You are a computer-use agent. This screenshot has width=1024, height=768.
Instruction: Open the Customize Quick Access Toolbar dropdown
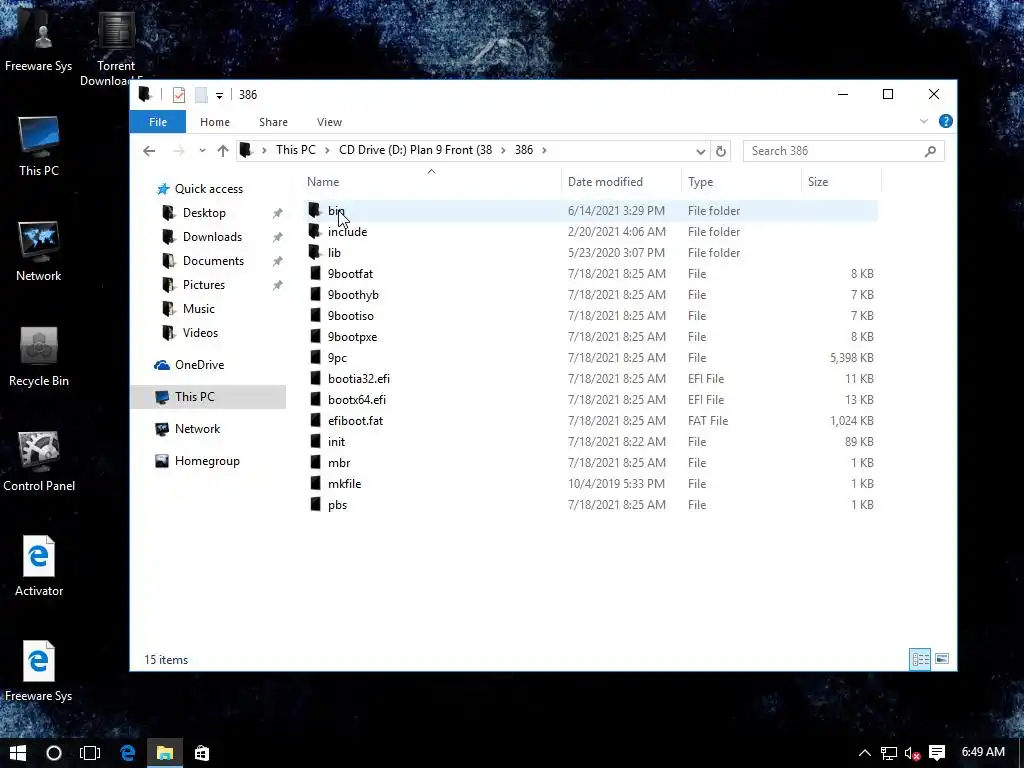[219, 95]
